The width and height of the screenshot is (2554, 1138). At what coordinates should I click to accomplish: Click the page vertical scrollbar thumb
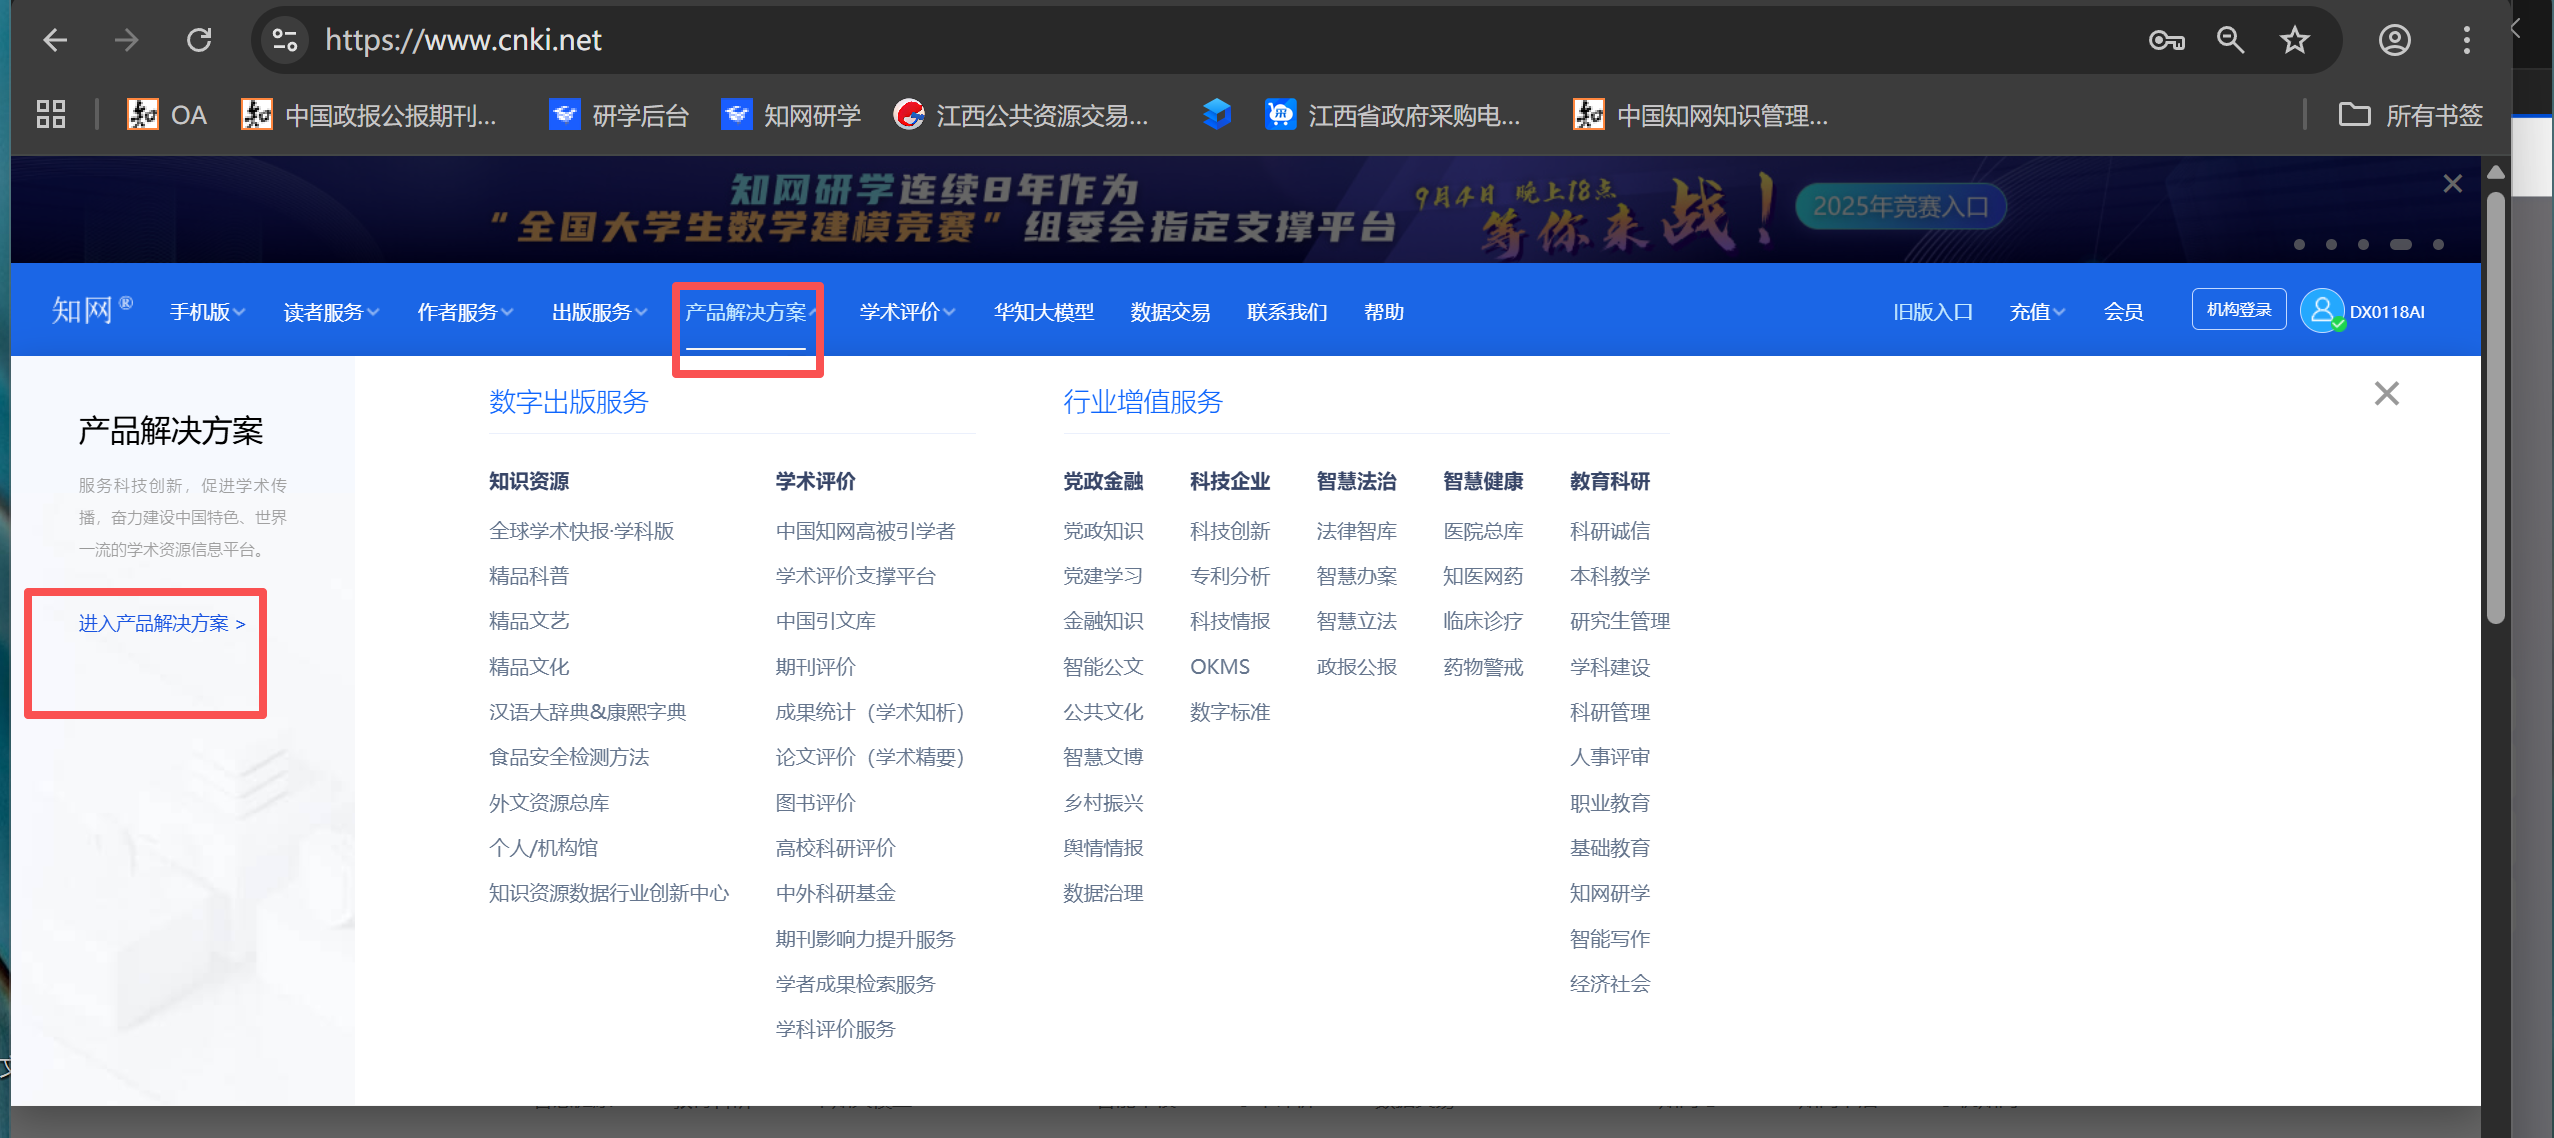(x=2496, y=407)
